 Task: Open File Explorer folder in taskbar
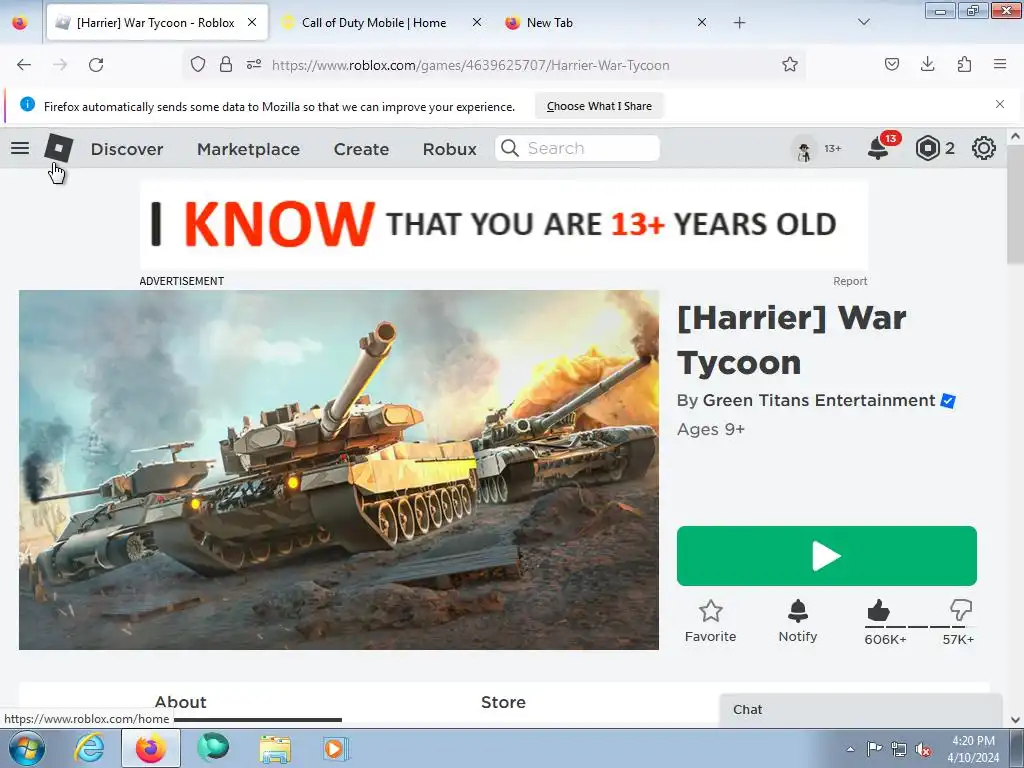tap(275, 748)
